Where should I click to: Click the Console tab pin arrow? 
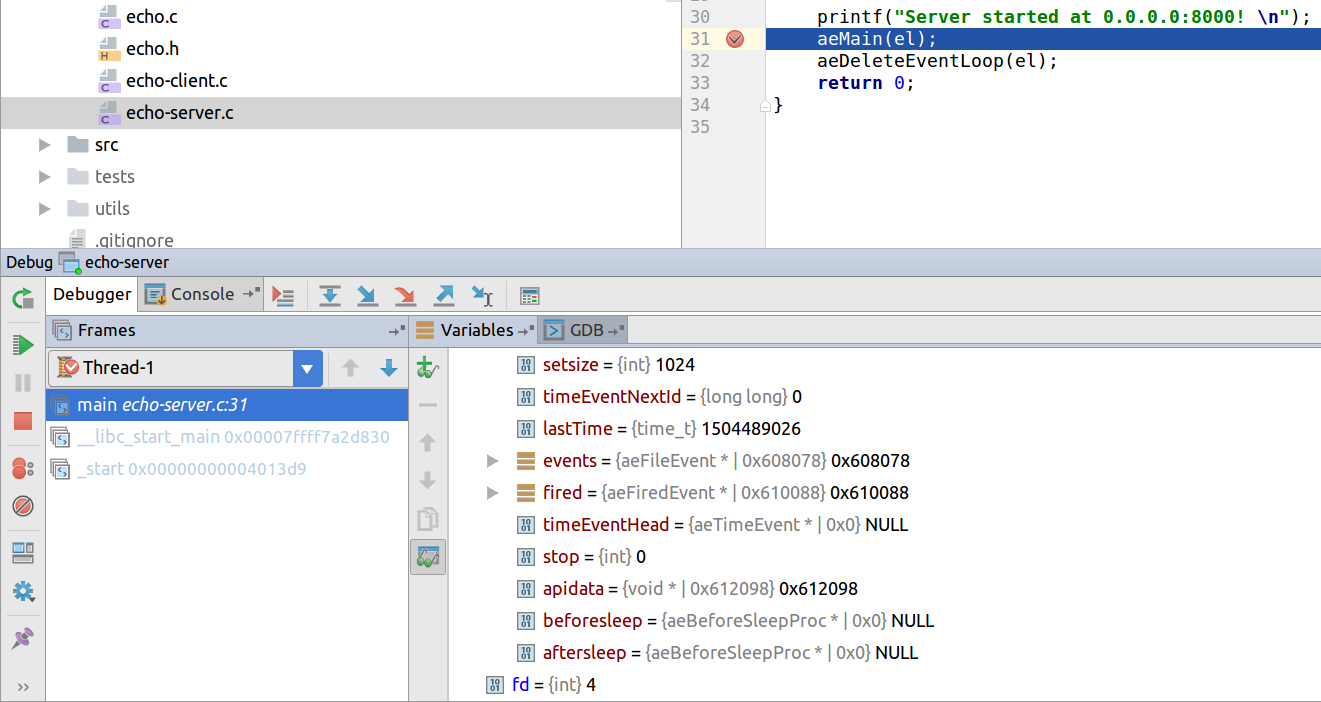tap(252, 294)
